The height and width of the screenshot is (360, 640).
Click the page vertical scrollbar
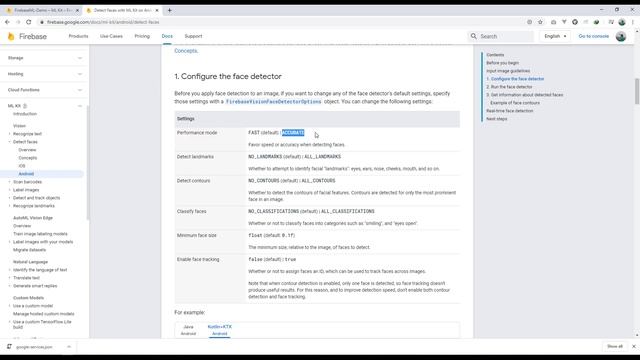pos(637,91)
